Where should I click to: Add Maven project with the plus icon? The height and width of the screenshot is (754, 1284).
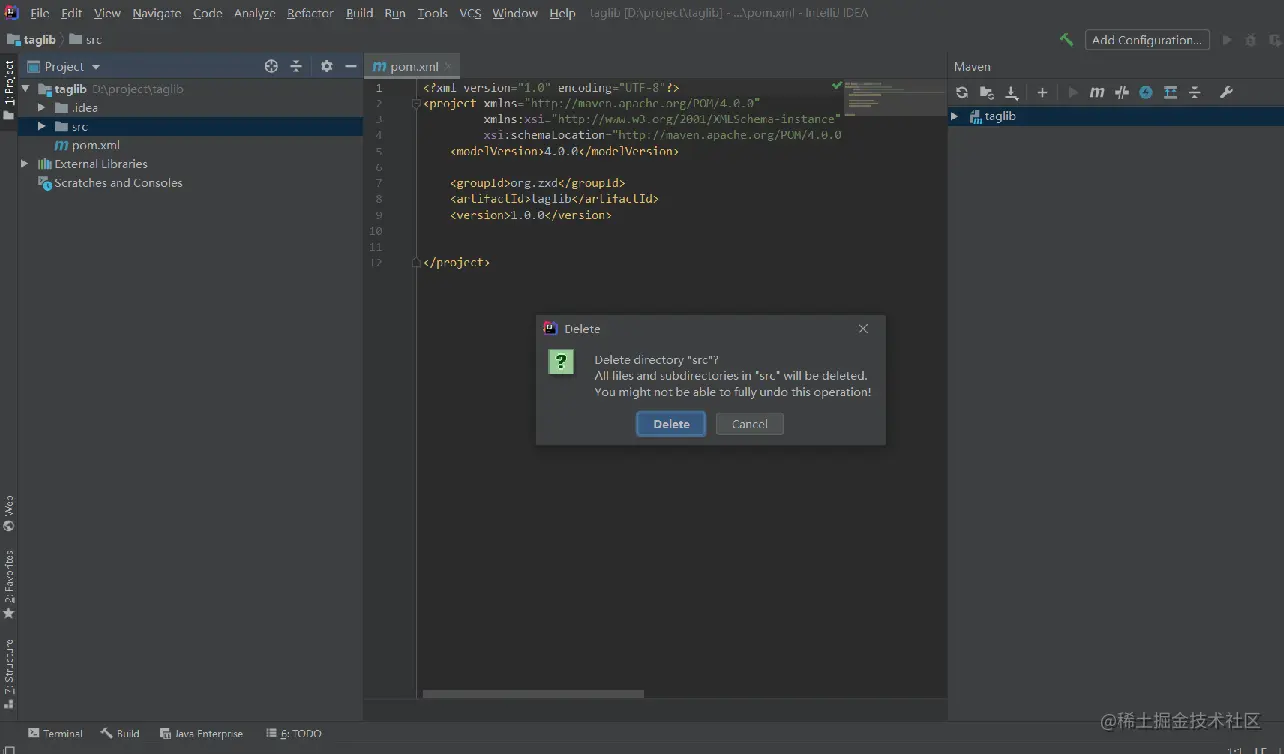1042,92
